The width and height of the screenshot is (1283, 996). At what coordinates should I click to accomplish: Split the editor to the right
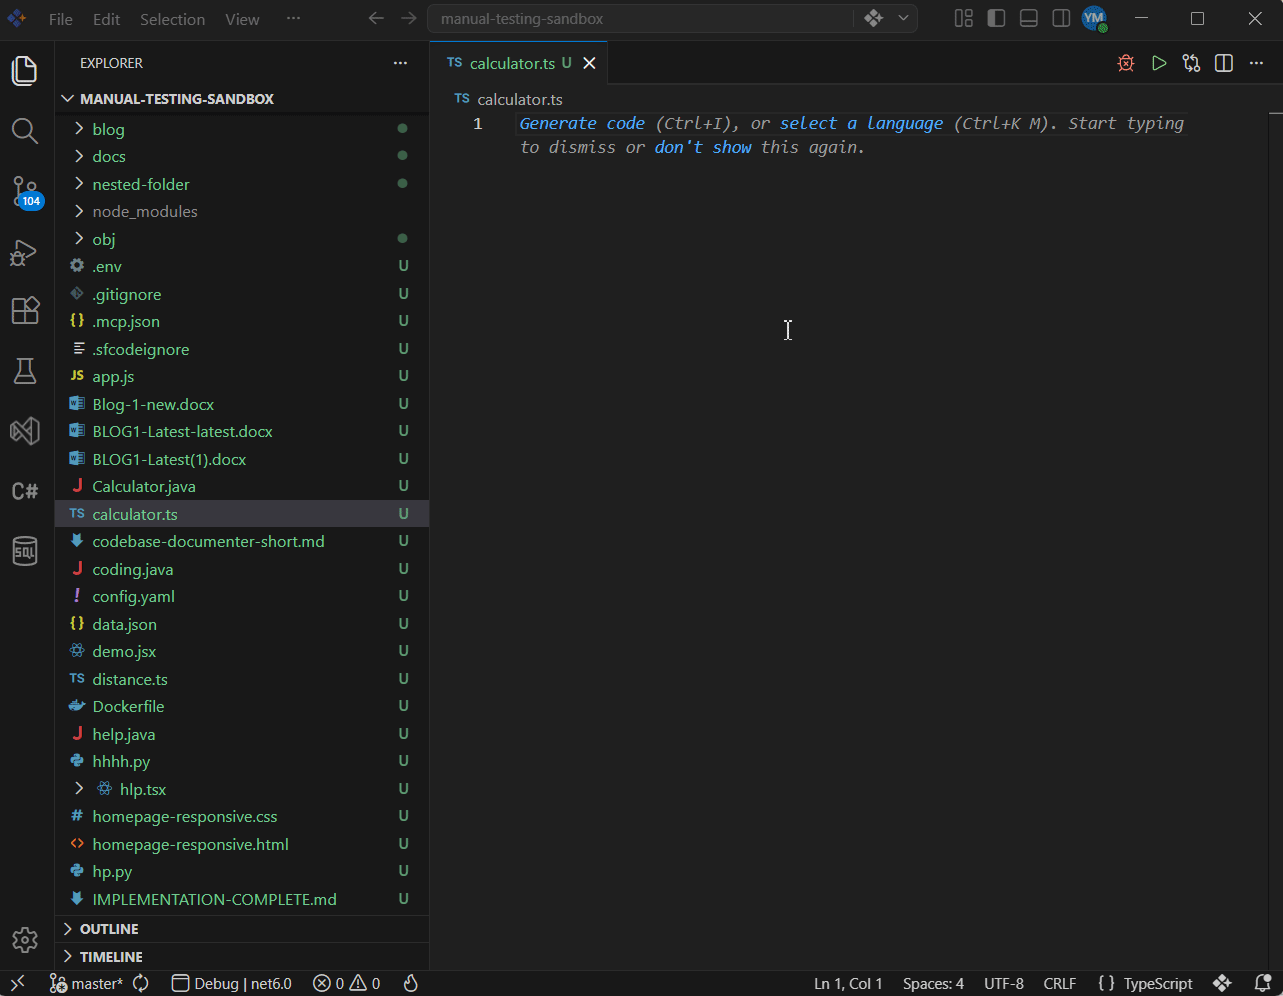click(x=1224, y=63)
